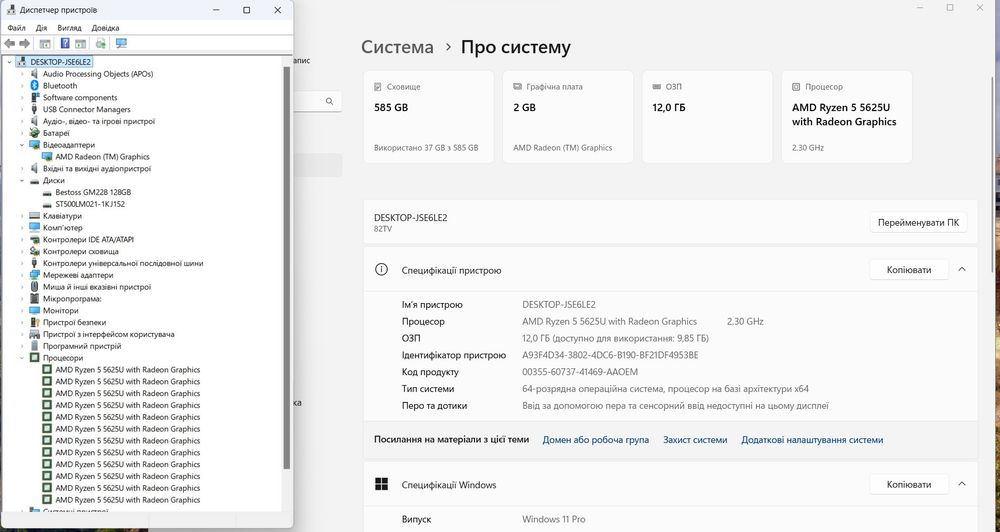Expand the Комп'ютер tree node
Screen dimensions: 1000x532
pyautogui.click(x=22, y=228)
